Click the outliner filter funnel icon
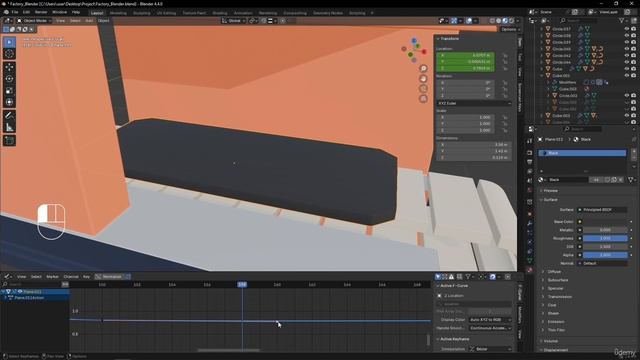This screenshot has height=360, width=640. pos(622,20)
